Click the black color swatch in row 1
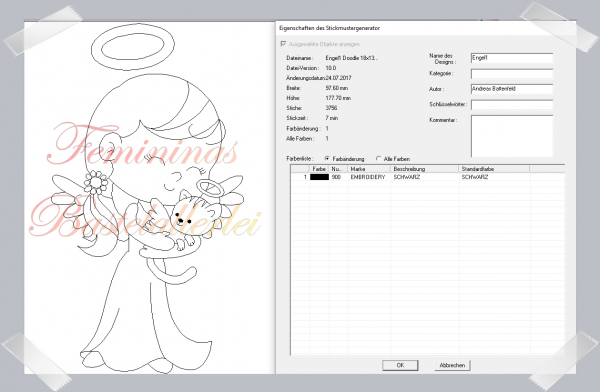The image size is (600, 392). pyautogui.click(x=320, y=177)
